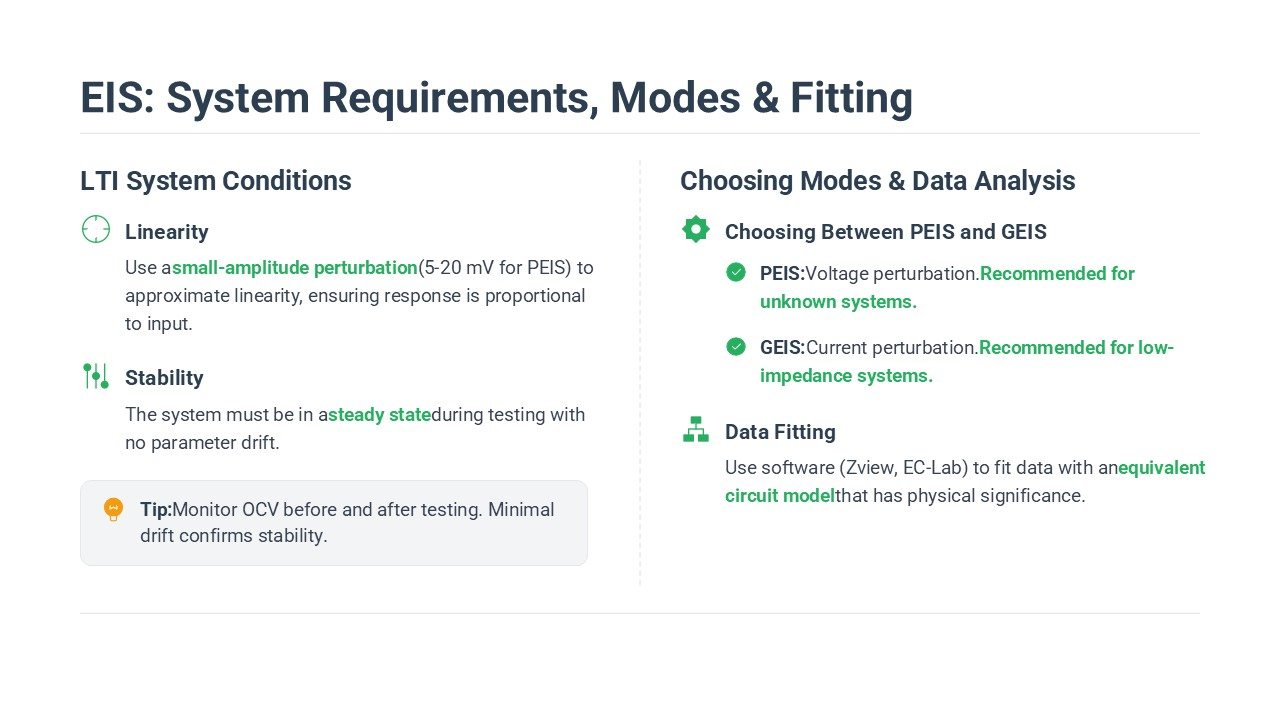The image size is (1280, 720).
Task: Click the LTI System Conditions heading
Action: coord(216,181)
